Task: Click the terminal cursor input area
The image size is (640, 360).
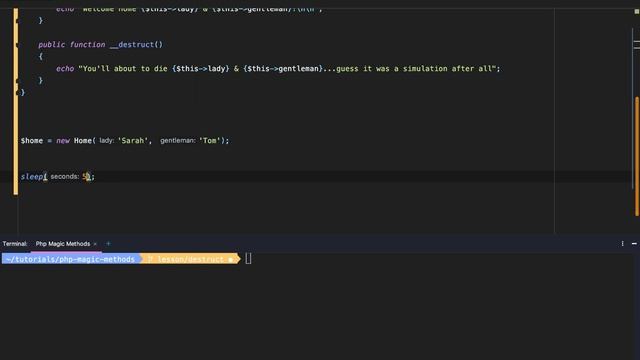Action: point(248,259)
